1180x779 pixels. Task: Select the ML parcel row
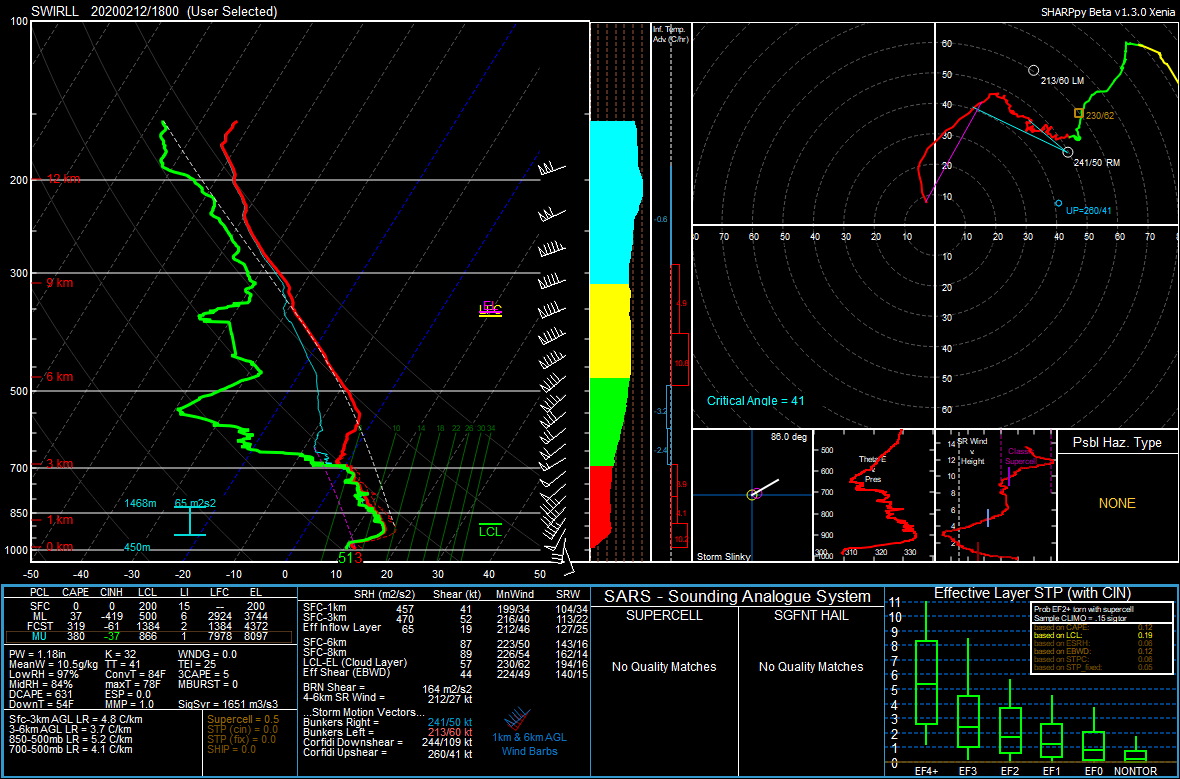148,616
